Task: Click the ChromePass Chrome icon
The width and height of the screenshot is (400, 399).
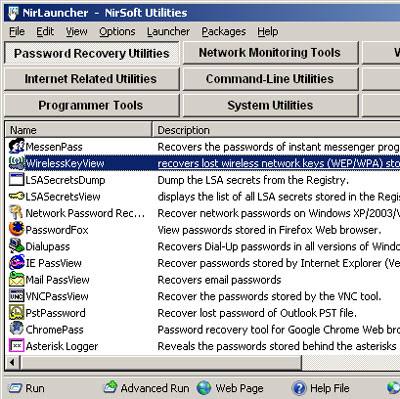Action: (x=17, y=329)
